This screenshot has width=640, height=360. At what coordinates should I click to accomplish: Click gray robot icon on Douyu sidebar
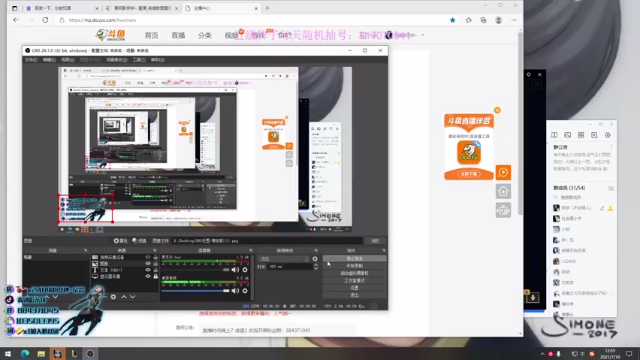(x=503, y=210)
